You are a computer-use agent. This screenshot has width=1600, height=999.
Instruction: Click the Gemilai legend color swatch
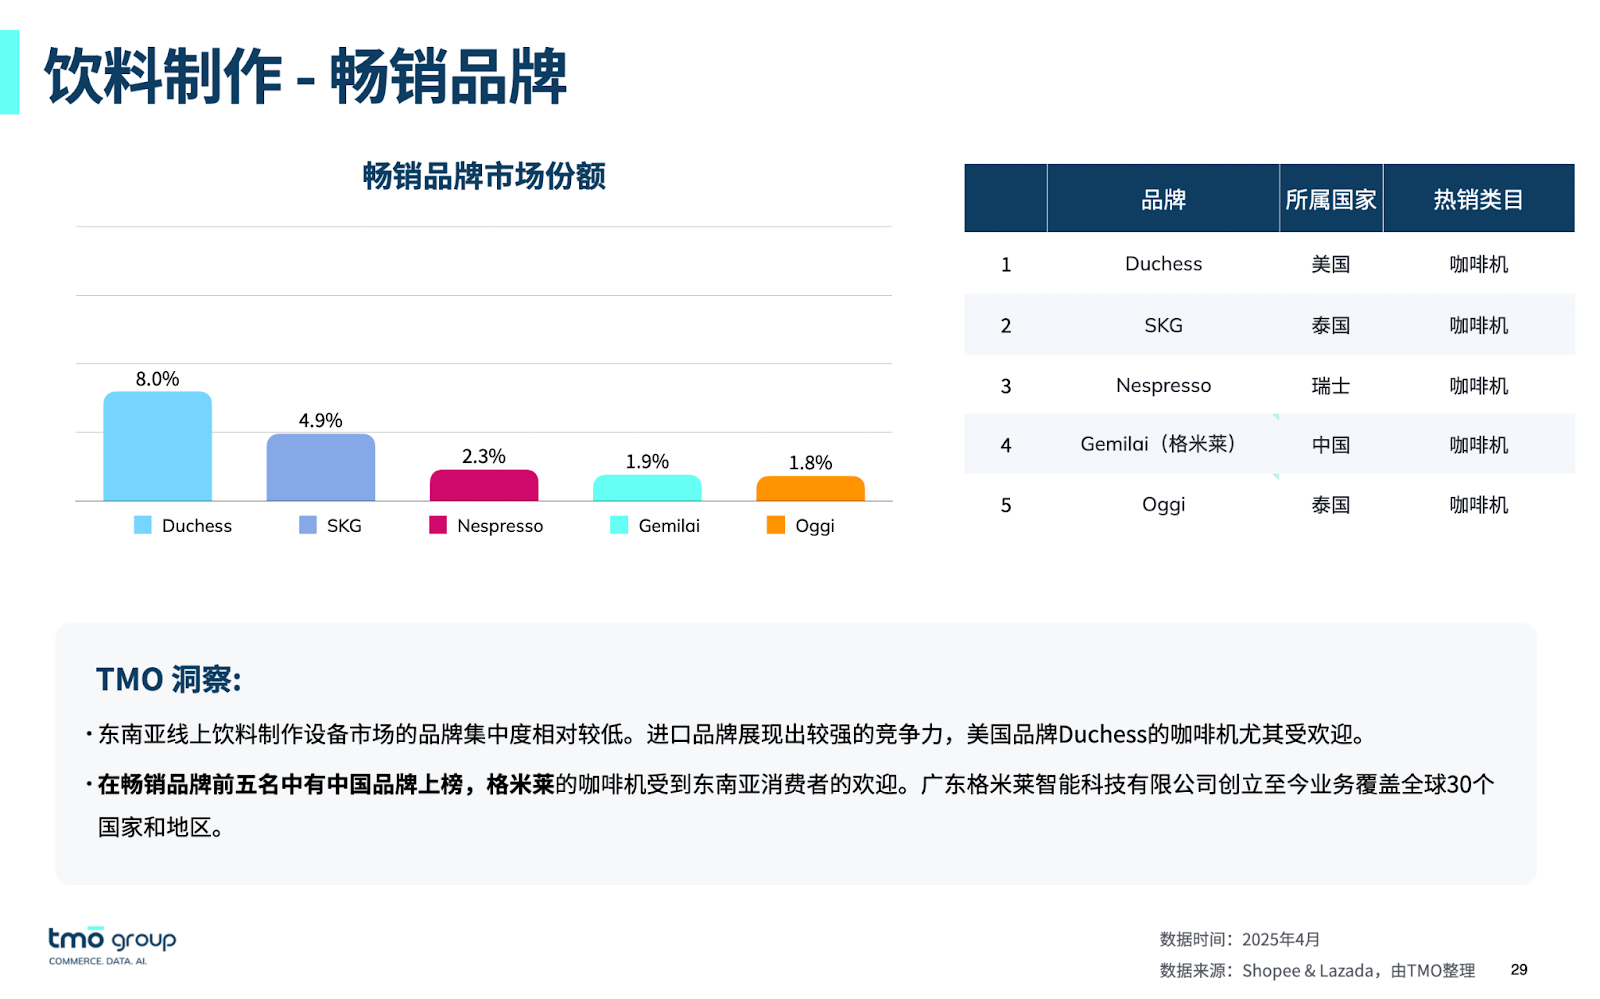tap(618, 525)
